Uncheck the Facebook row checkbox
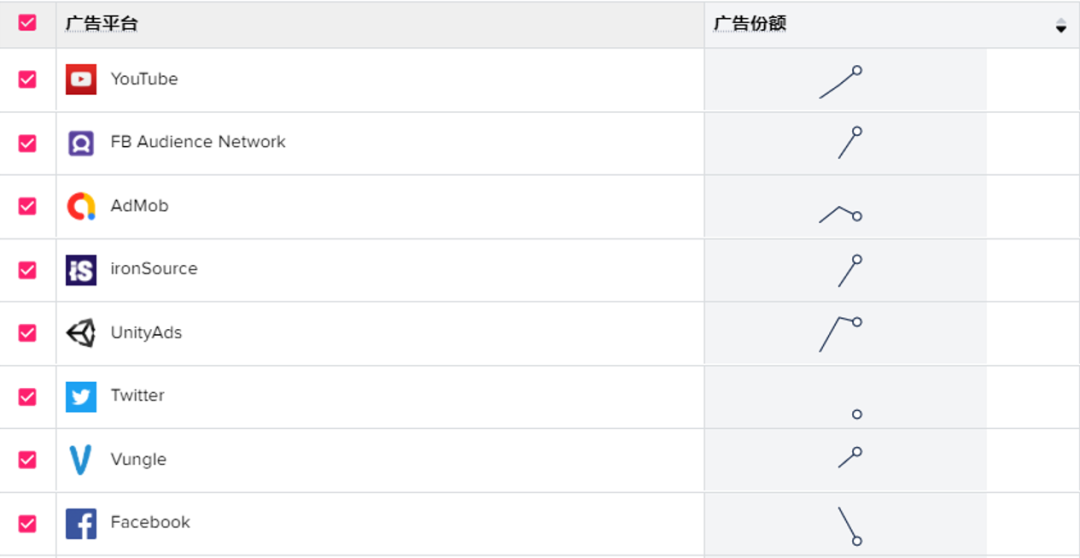 pyautogui.click(x=27, y=524)
